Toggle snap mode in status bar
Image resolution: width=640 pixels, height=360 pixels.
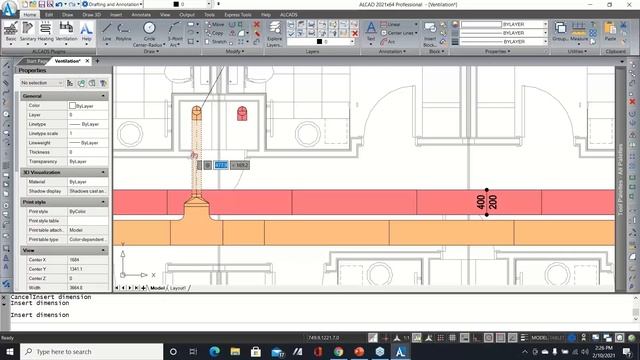click(x=441, y=338)
